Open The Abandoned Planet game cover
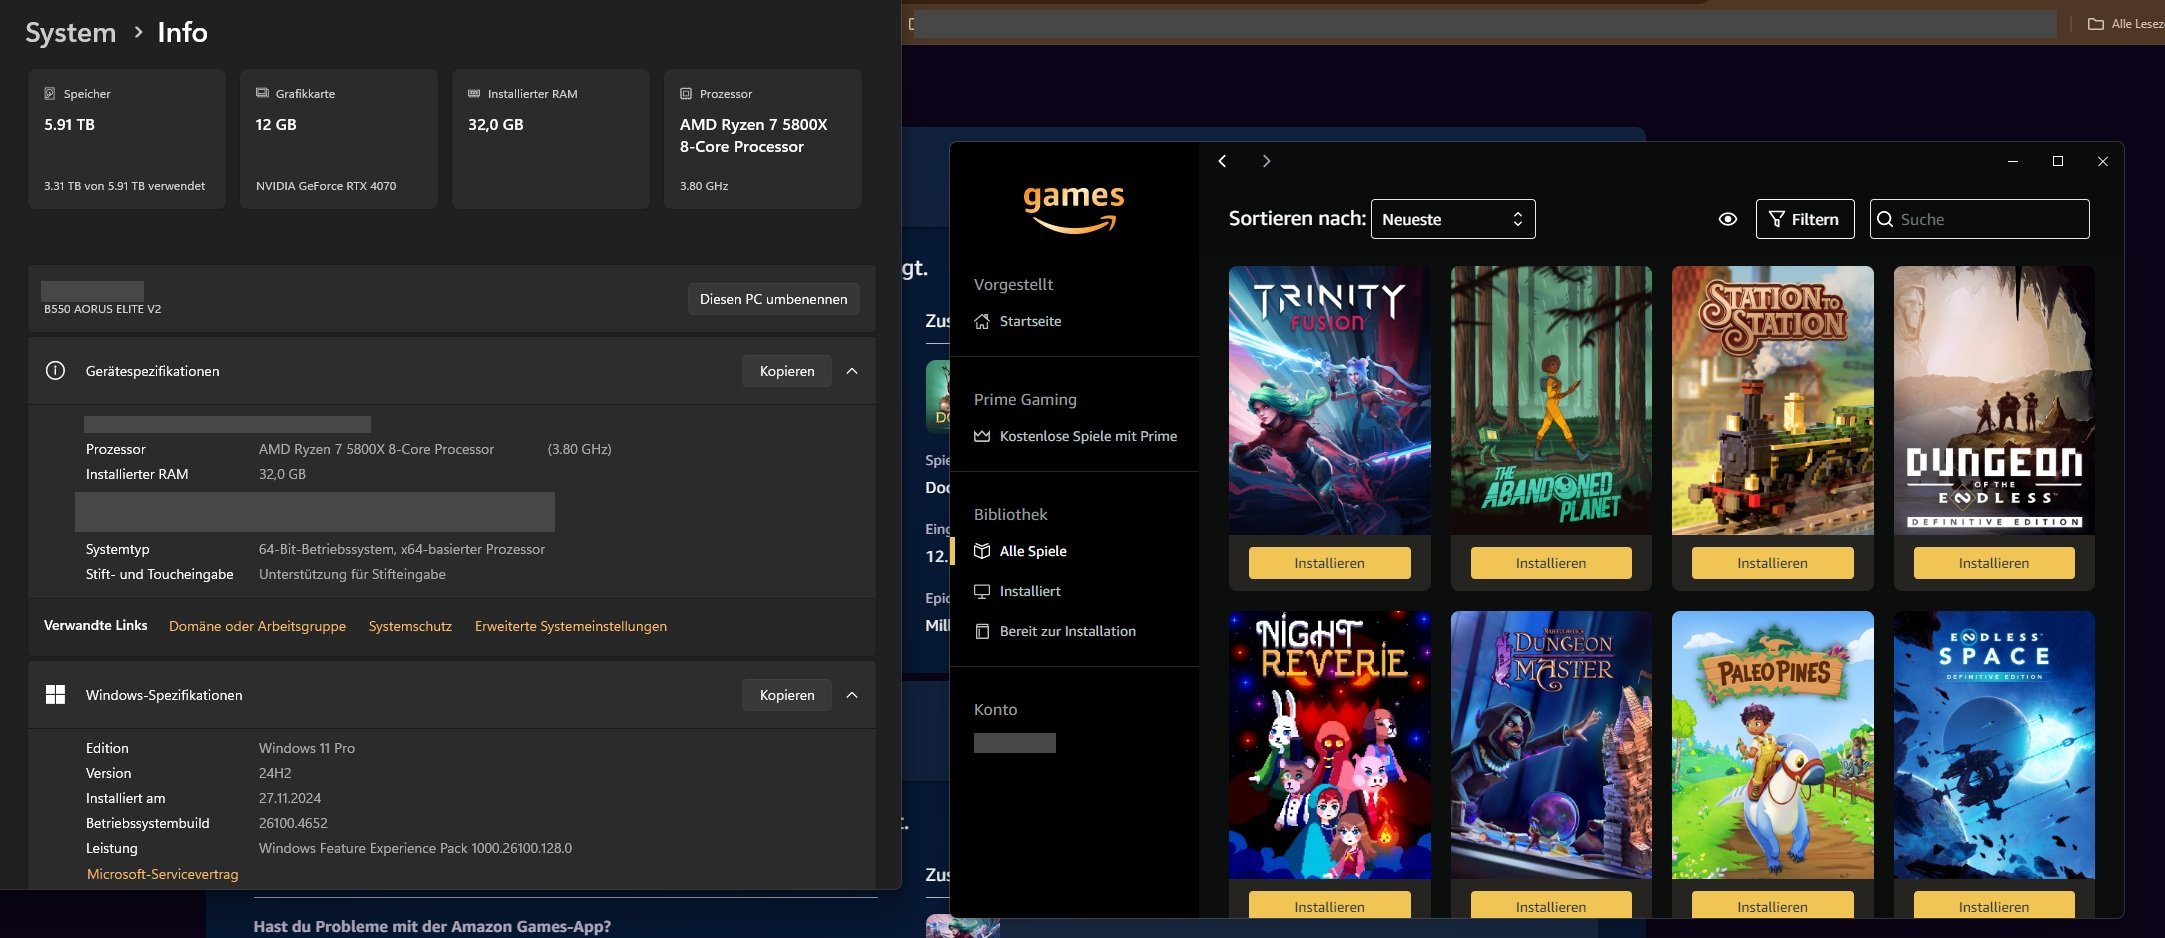The width and height of the screenshot is (2165, 938). point(1551,400)
